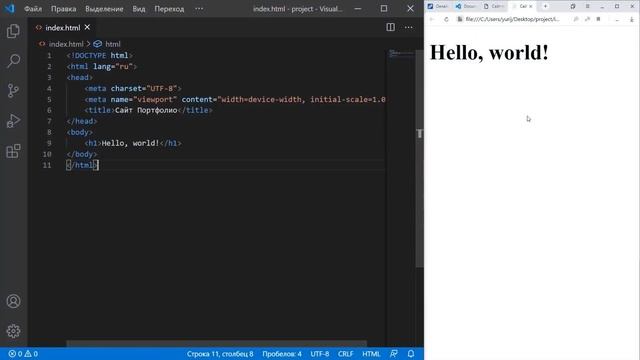Reload the page in the browser
The image size is (640, 360).
[446, 19]
